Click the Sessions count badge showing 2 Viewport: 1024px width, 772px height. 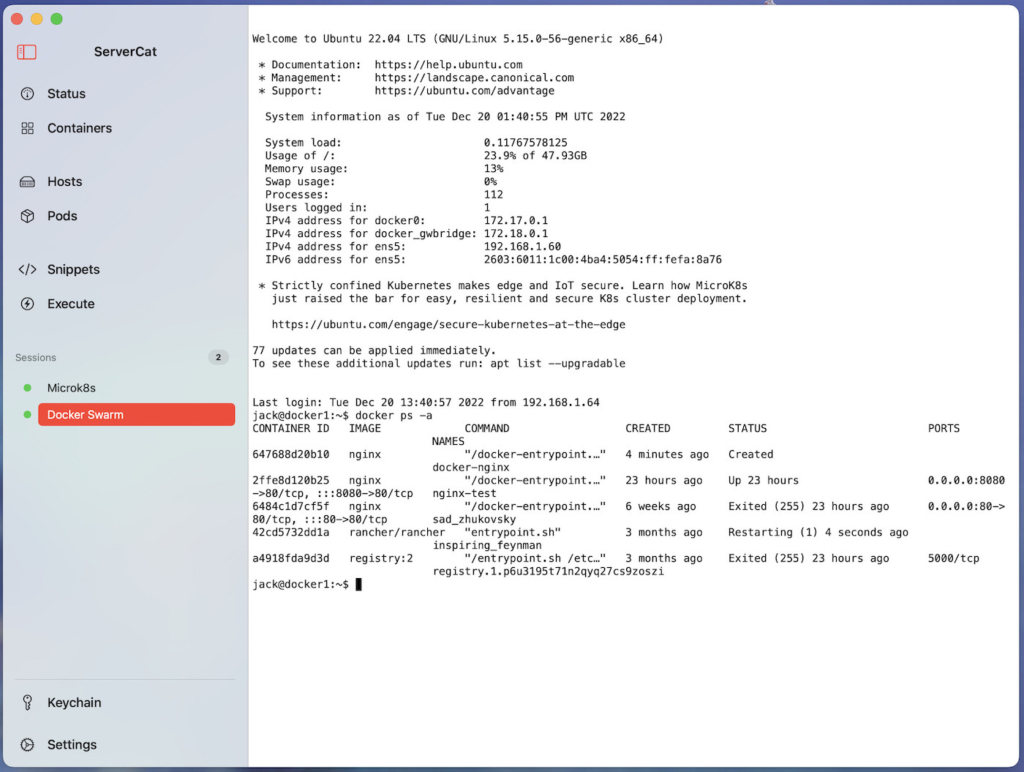pos(218,357)
